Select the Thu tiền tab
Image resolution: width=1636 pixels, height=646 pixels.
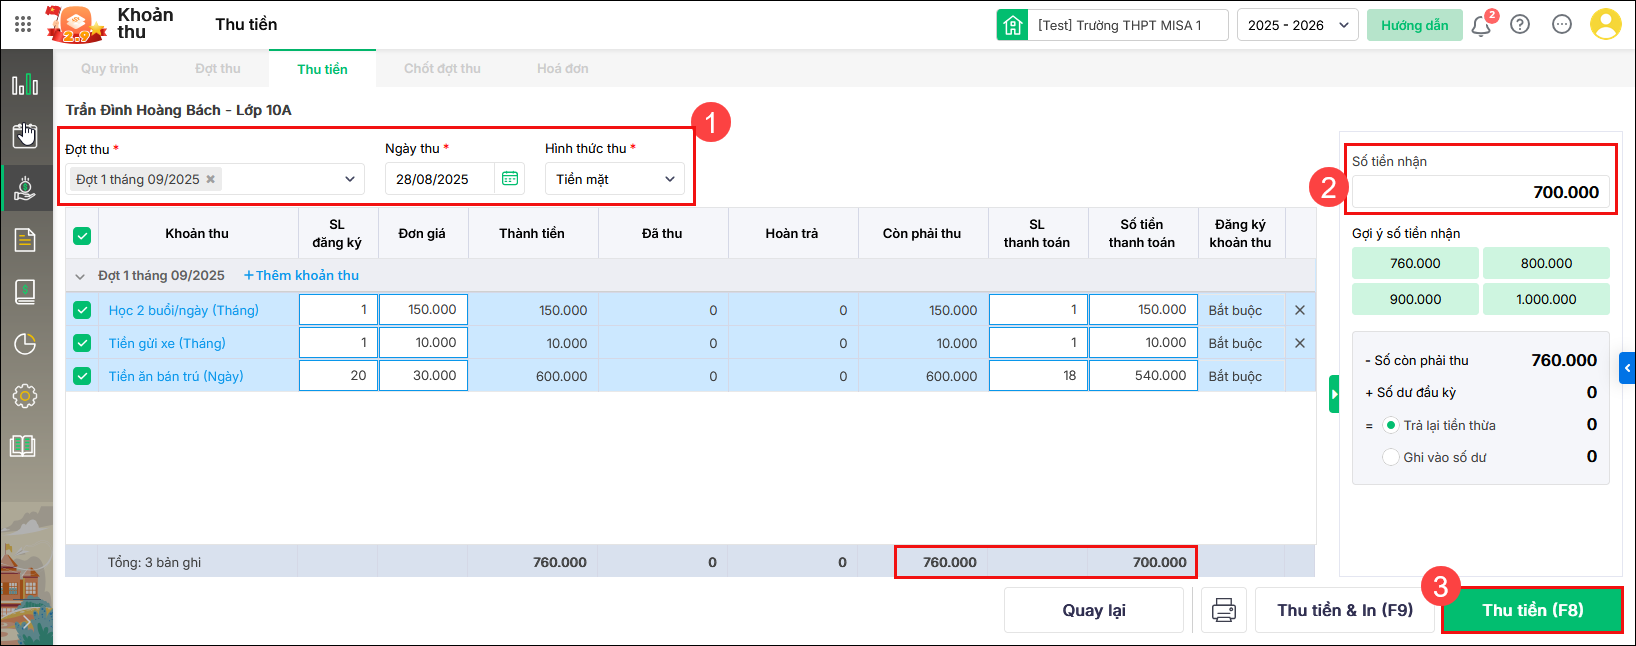(x=322, y=69)
